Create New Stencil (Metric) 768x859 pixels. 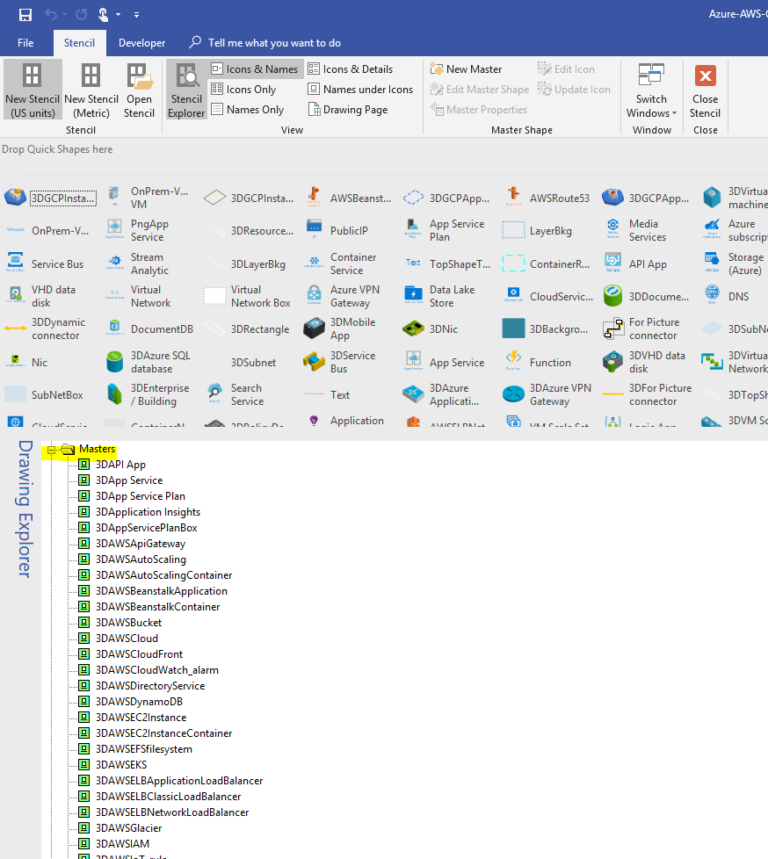91,90
